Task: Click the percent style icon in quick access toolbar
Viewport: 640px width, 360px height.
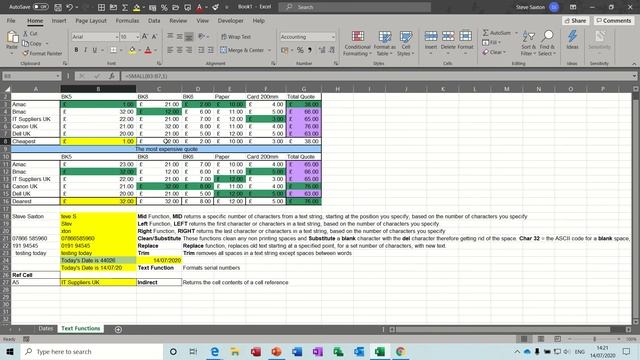Action: (x=164, y=7)
